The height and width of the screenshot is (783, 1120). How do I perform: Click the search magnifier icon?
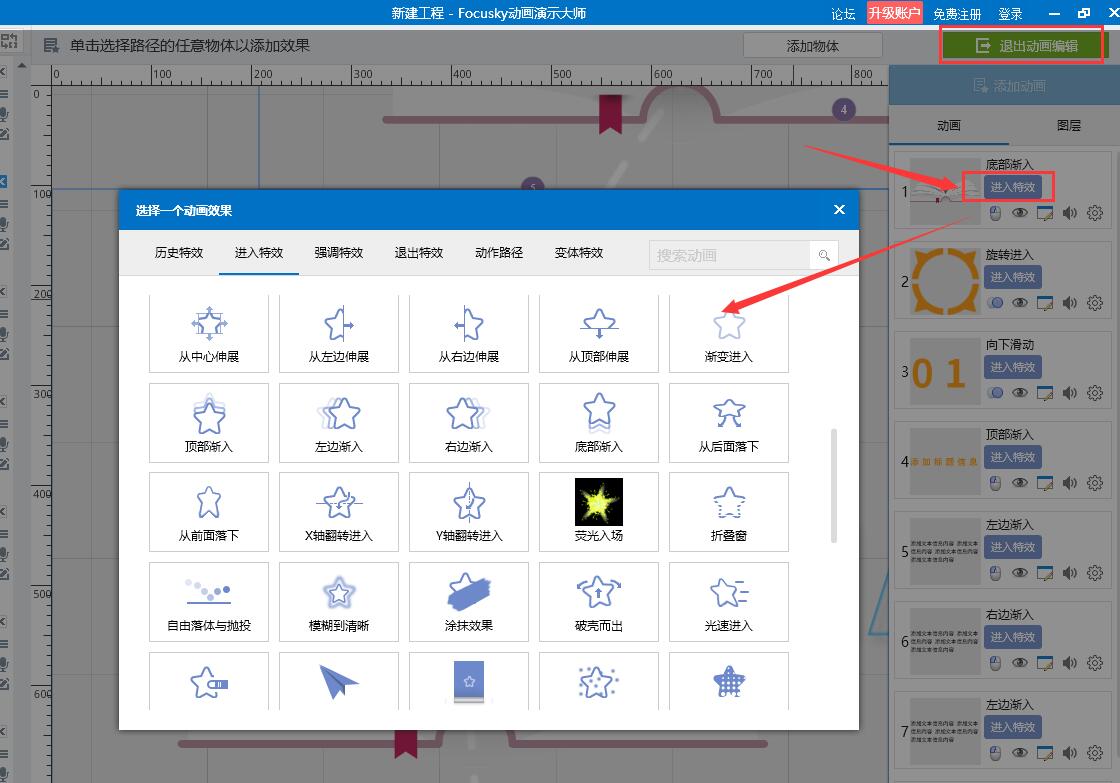click(x=824, y=255)
